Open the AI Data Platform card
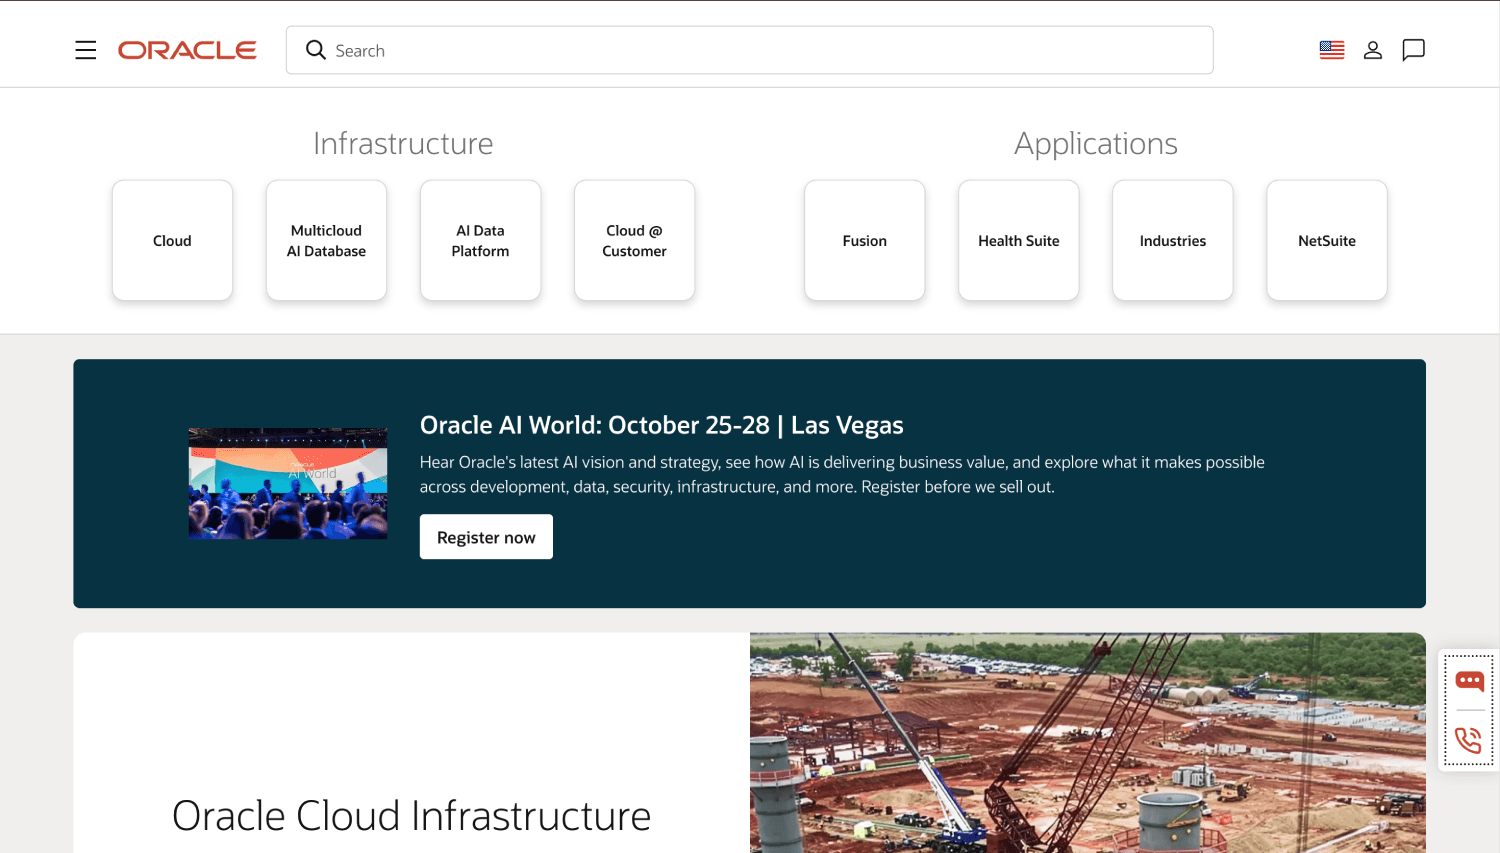The image size is (1500, 853). pos(480,240)
